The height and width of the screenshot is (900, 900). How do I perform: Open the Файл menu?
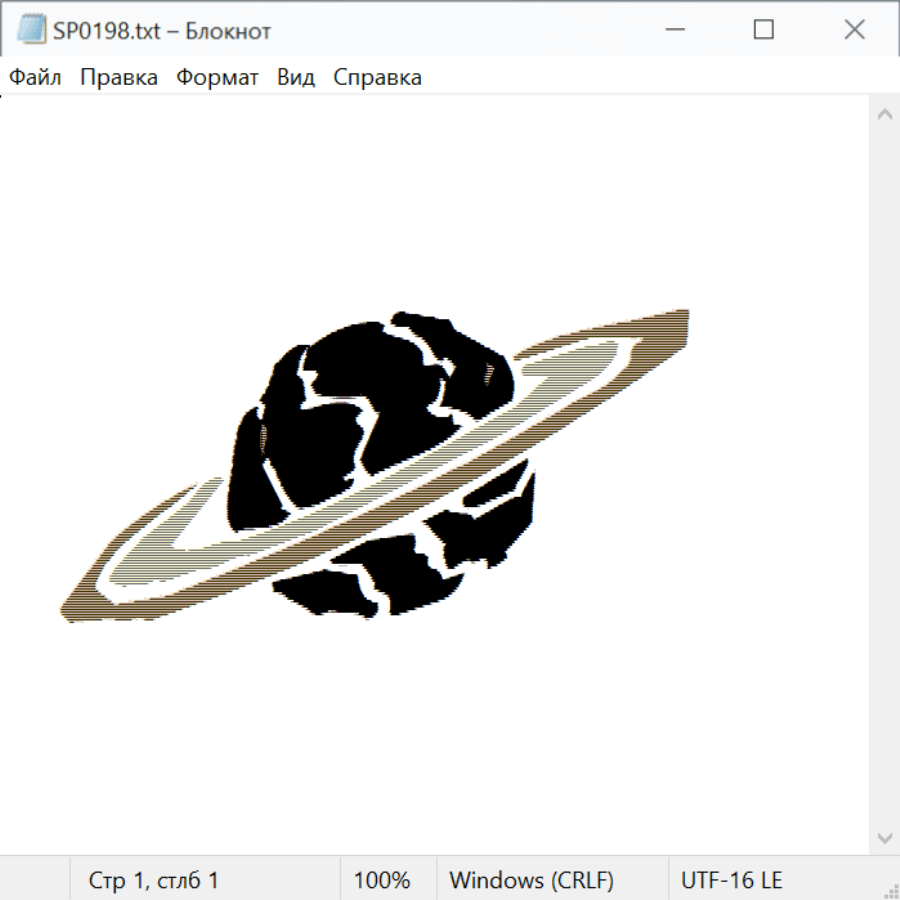click(36, 77)
